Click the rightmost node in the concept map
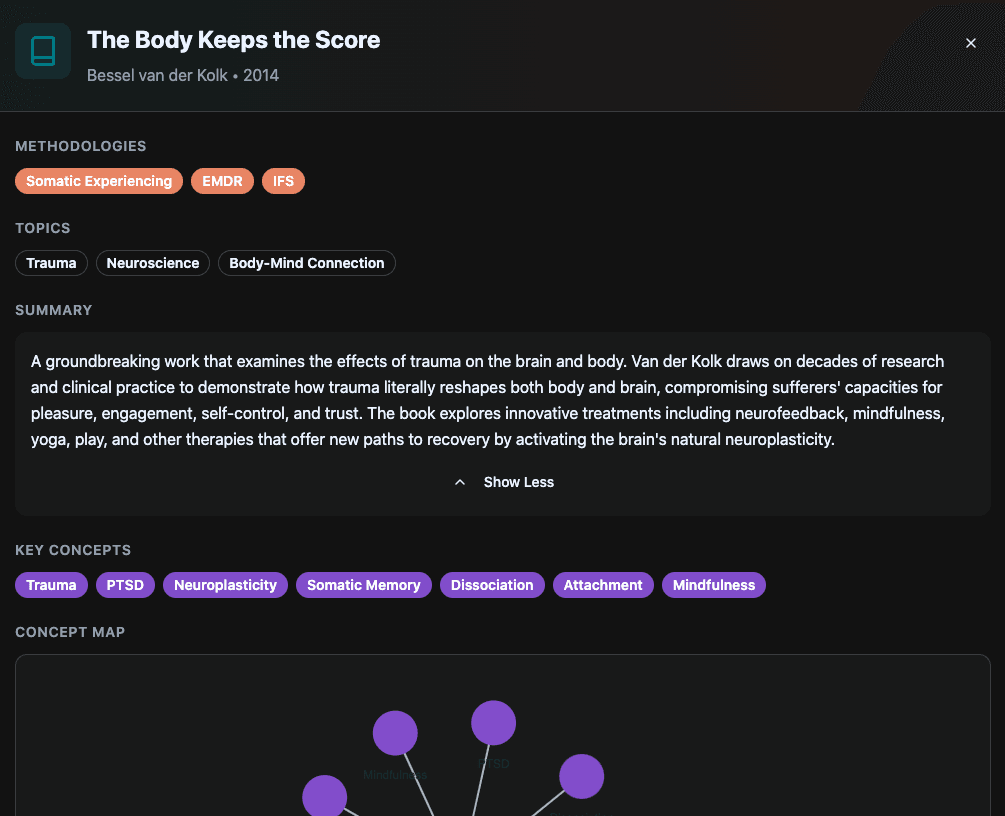This screenshot has width=1005, height=816. pyautogui.click(x=581, y=776)
